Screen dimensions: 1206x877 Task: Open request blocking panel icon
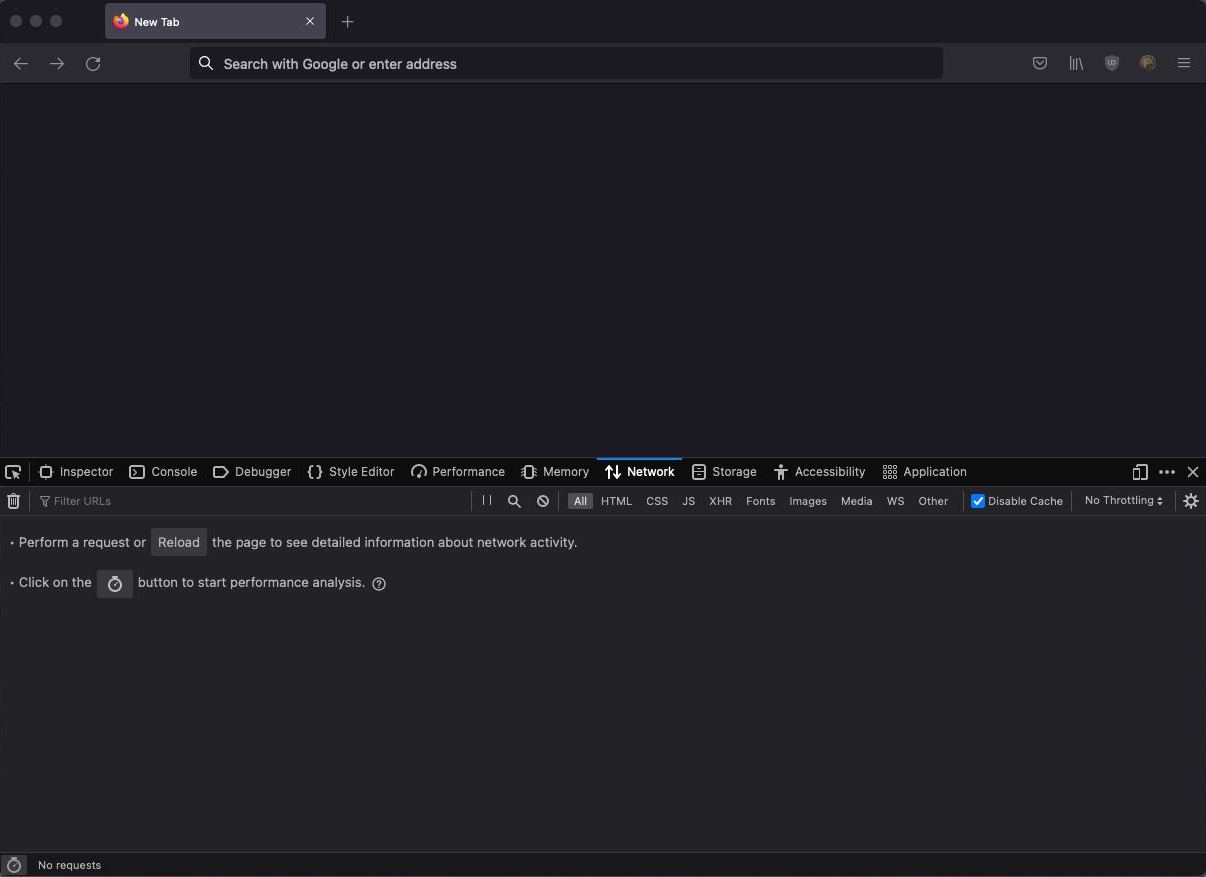[x=543, y=501]
